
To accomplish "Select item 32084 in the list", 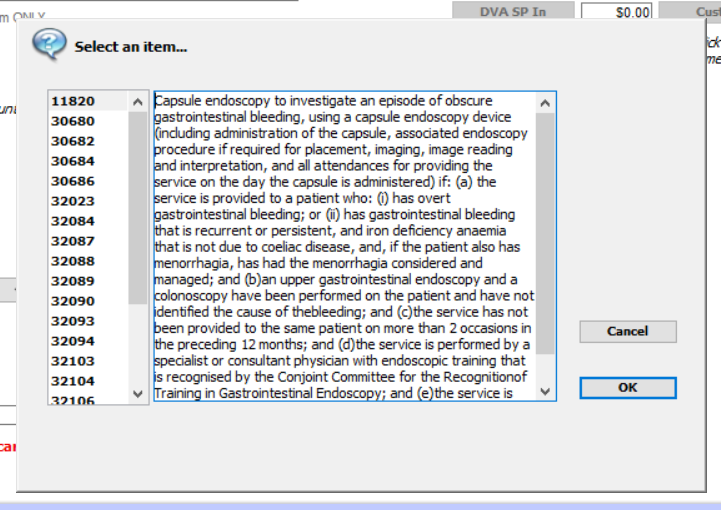I will pos(87,221).
